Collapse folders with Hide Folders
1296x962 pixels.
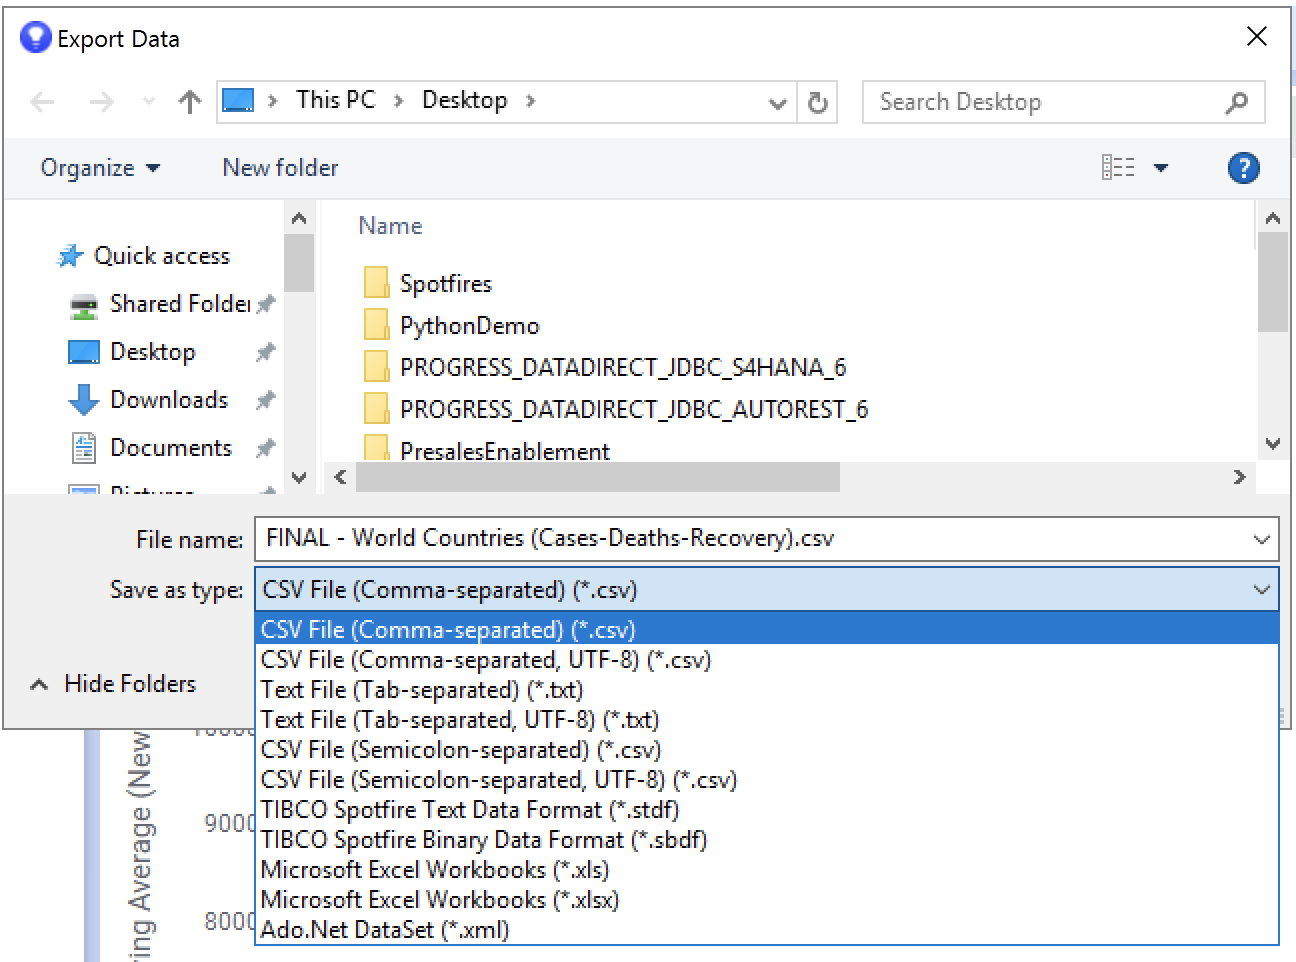[114, 684]
